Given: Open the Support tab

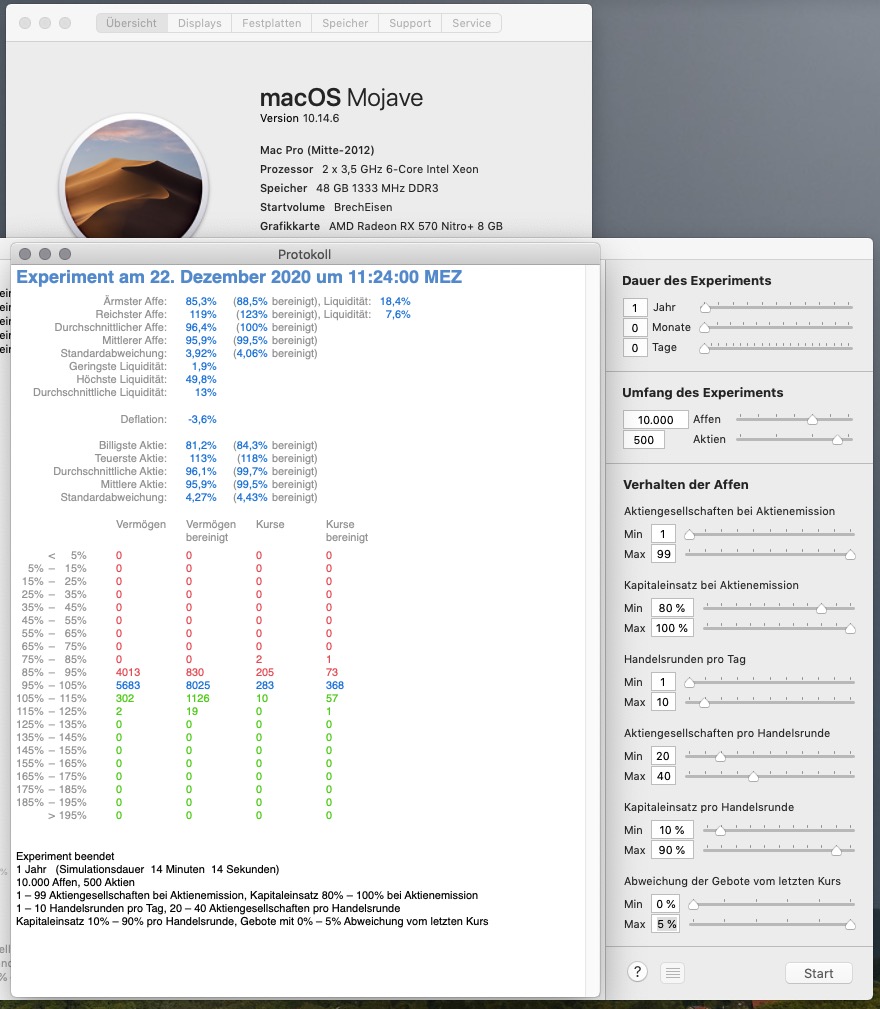Looking at the screenshot, I should click(410, 23).
